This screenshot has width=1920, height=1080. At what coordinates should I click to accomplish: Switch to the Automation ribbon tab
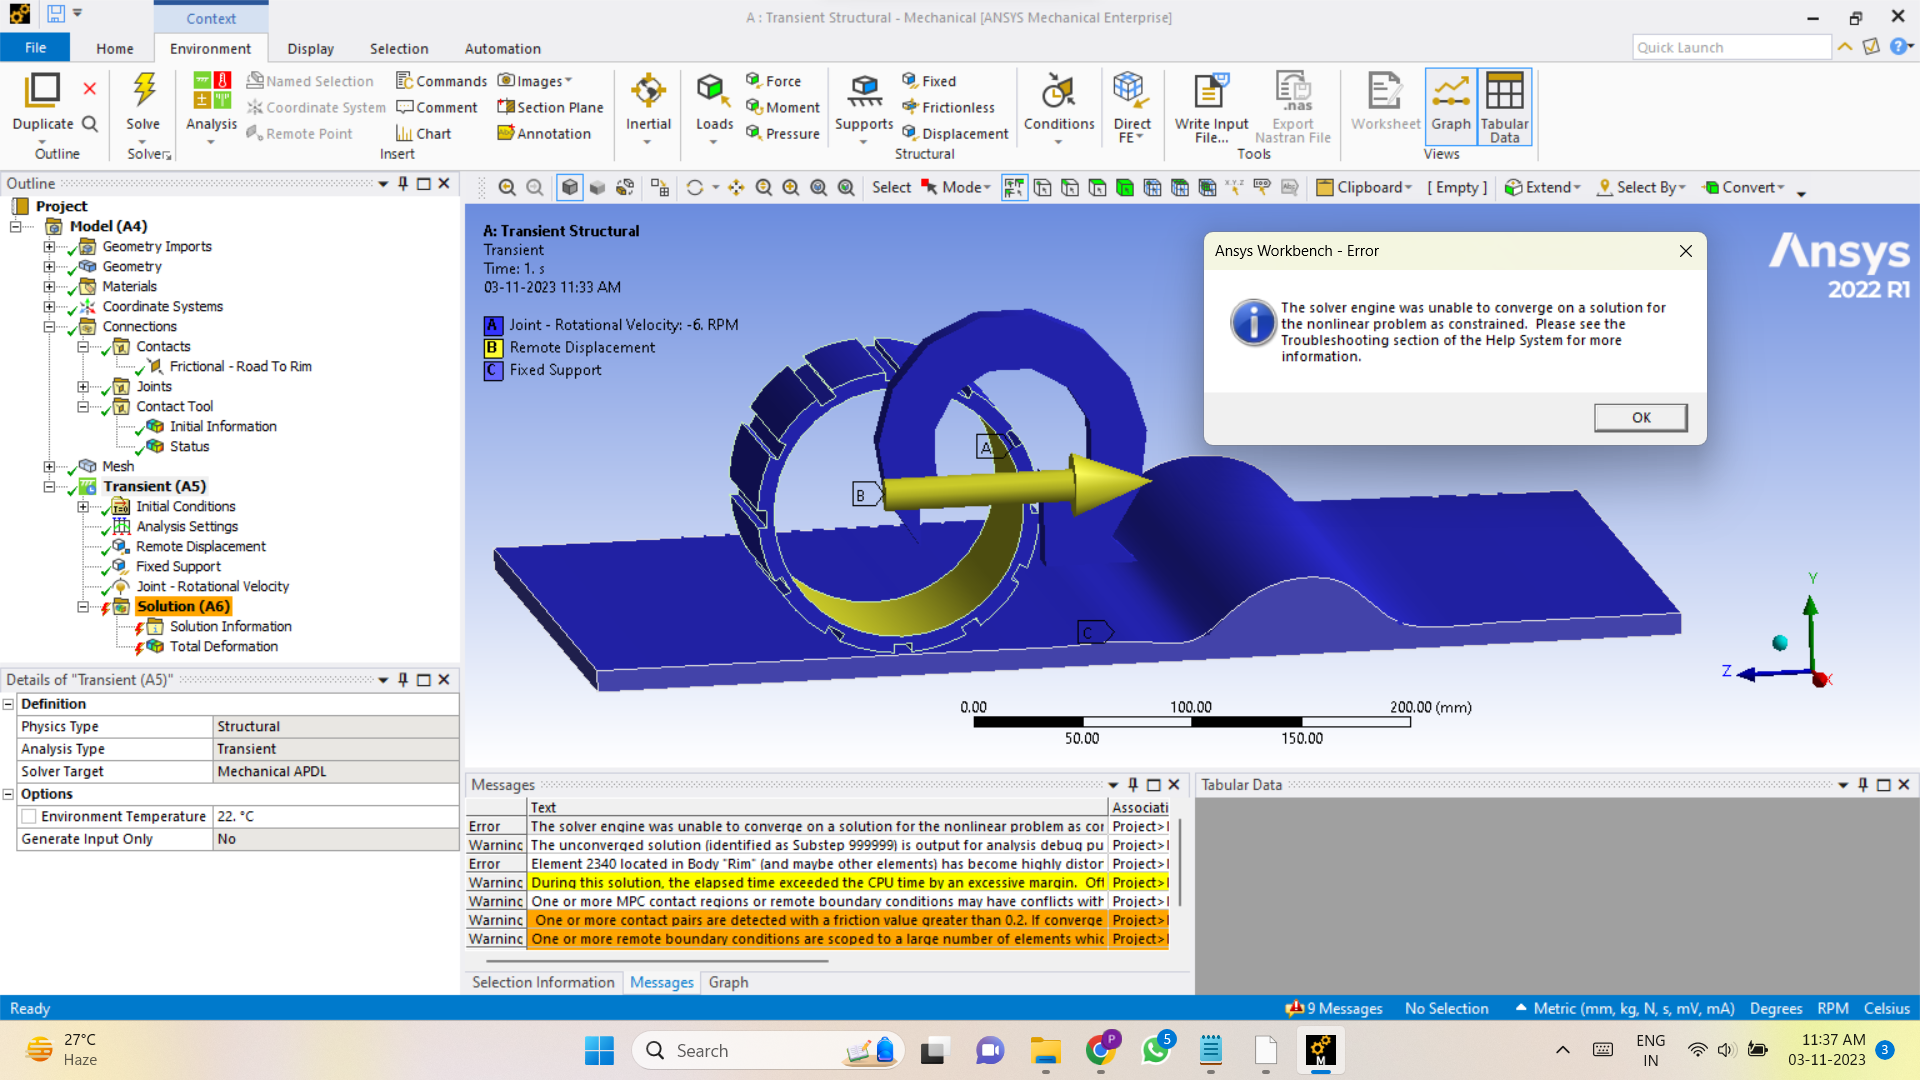(502, 48)
